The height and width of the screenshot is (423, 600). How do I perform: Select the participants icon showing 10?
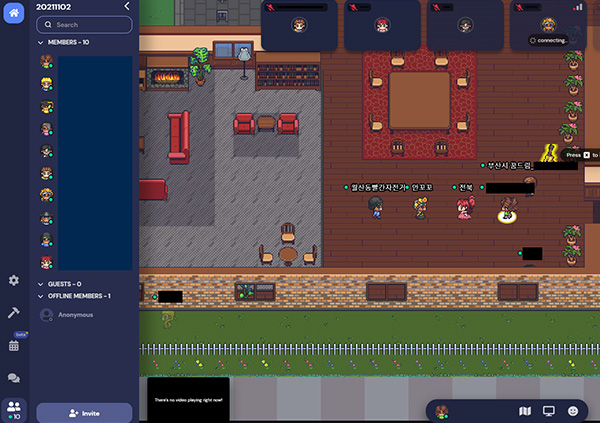tap(14, 407)
